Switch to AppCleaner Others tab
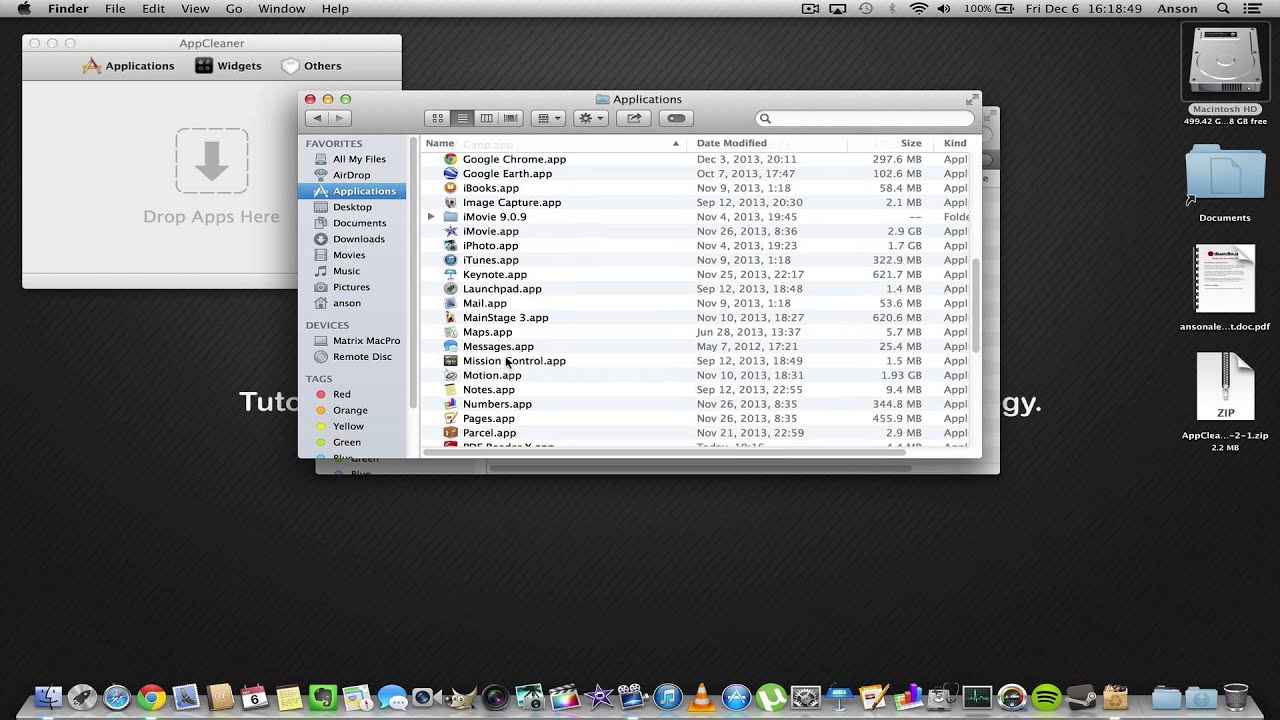The image size is (1280, 720). pyautogui.click(x=311, y=66)
